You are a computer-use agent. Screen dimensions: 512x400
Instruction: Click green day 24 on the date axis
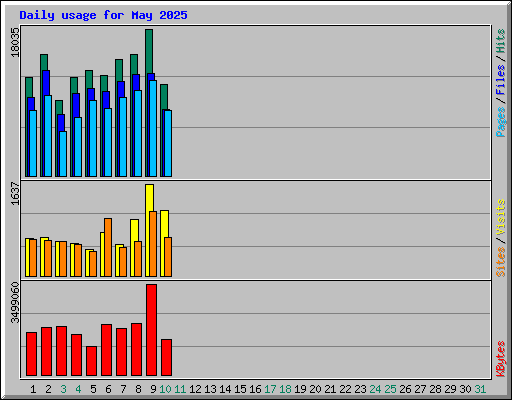[x=375, y=389]
